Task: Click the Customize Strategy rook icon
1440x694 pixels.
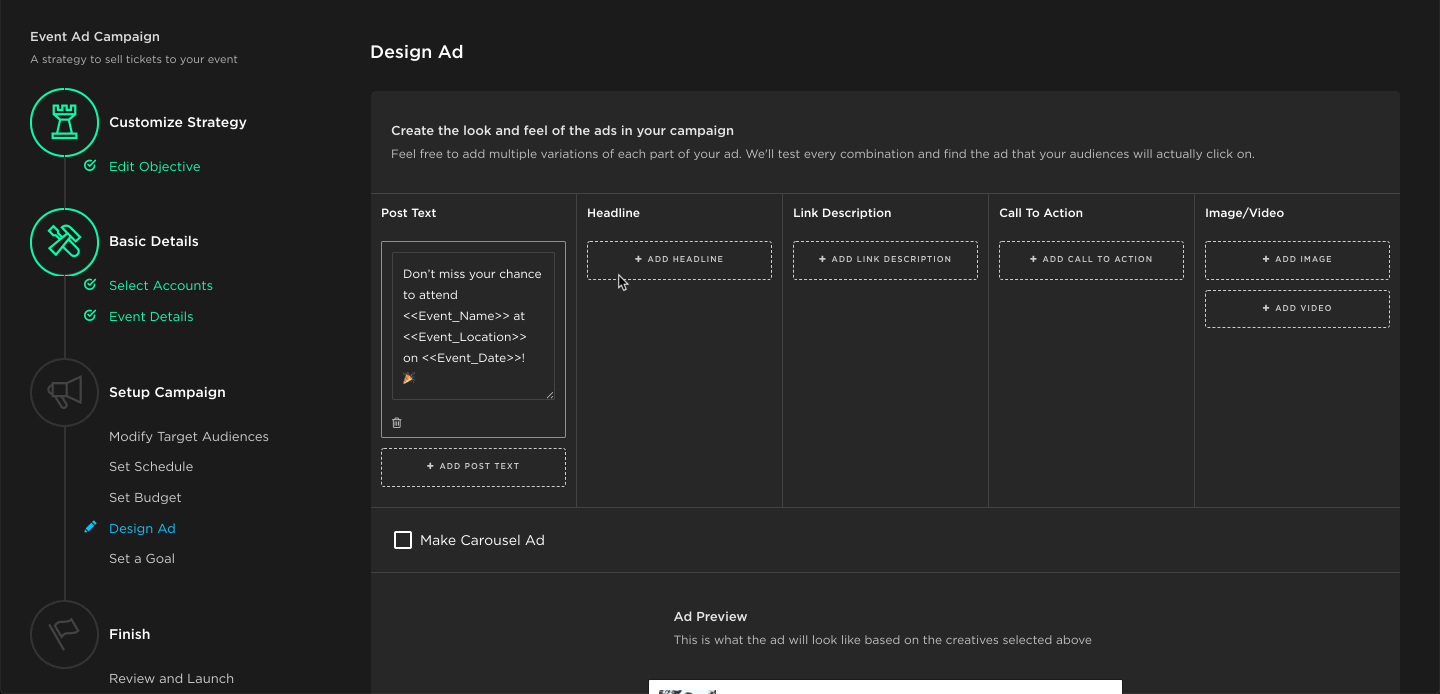Action: pos(64,122)
